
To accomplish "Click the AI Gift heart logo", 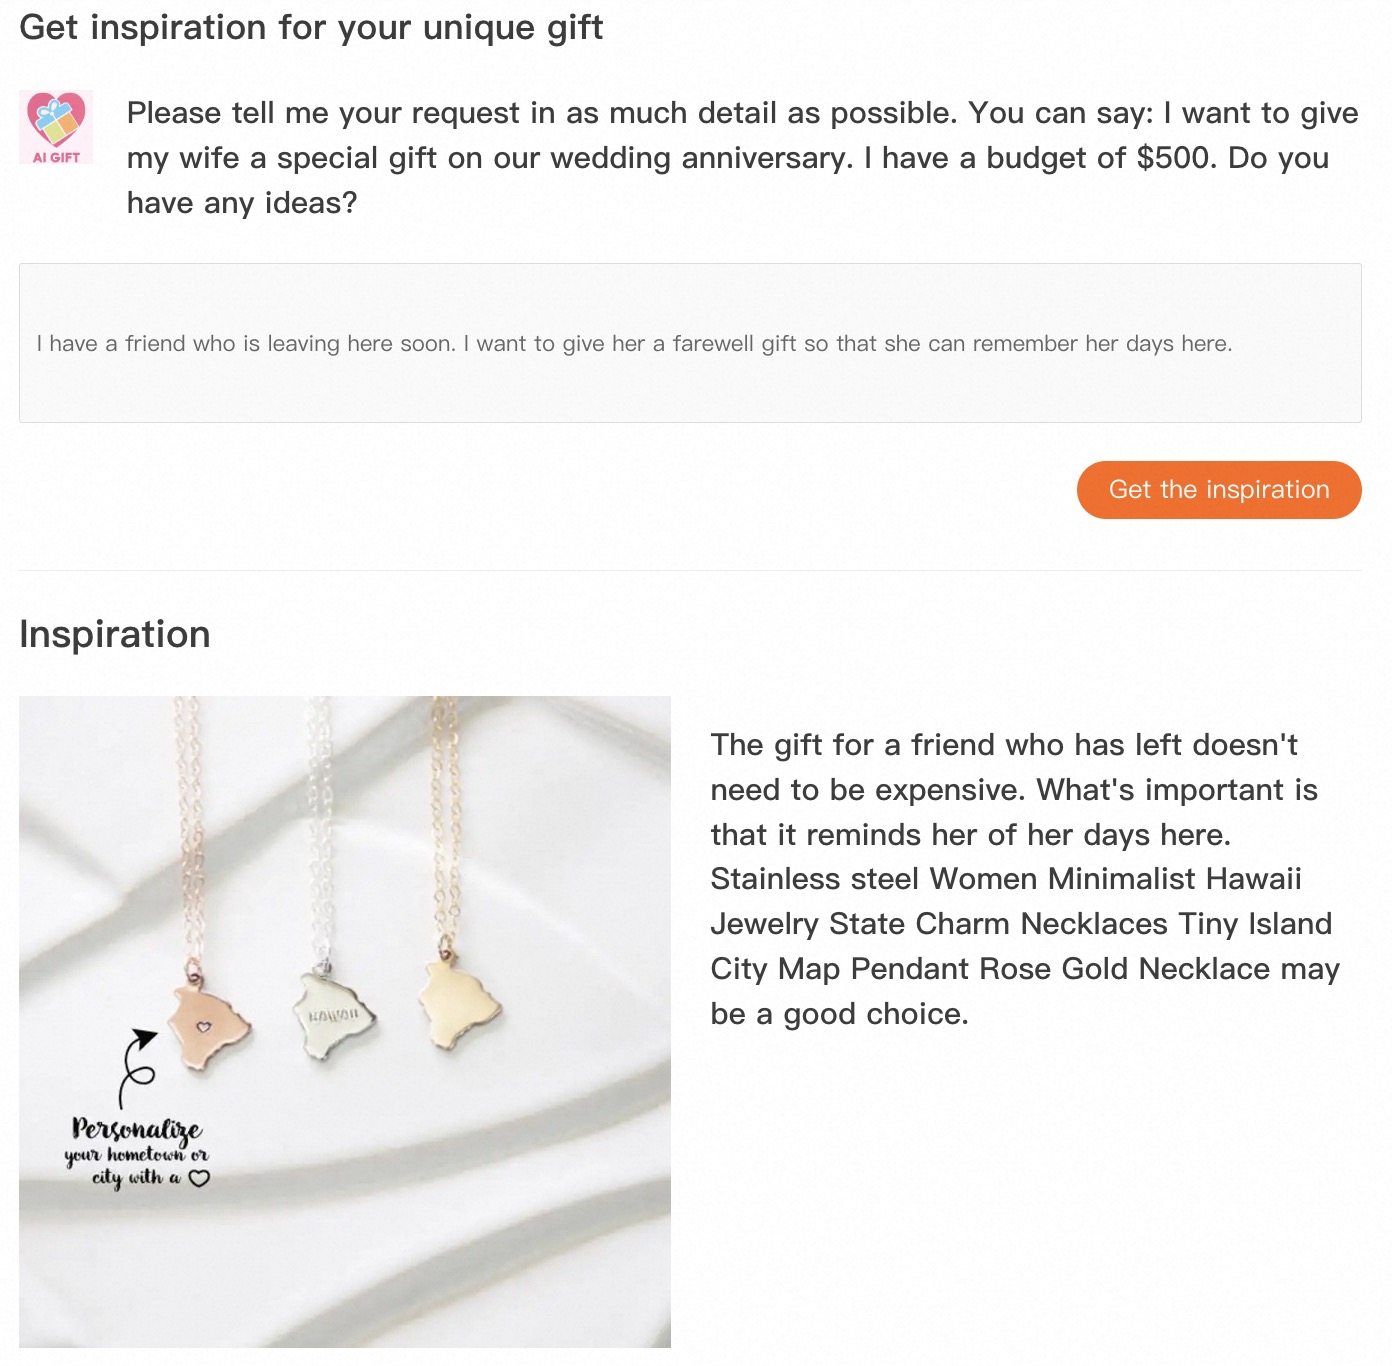I will click(56, 119).
